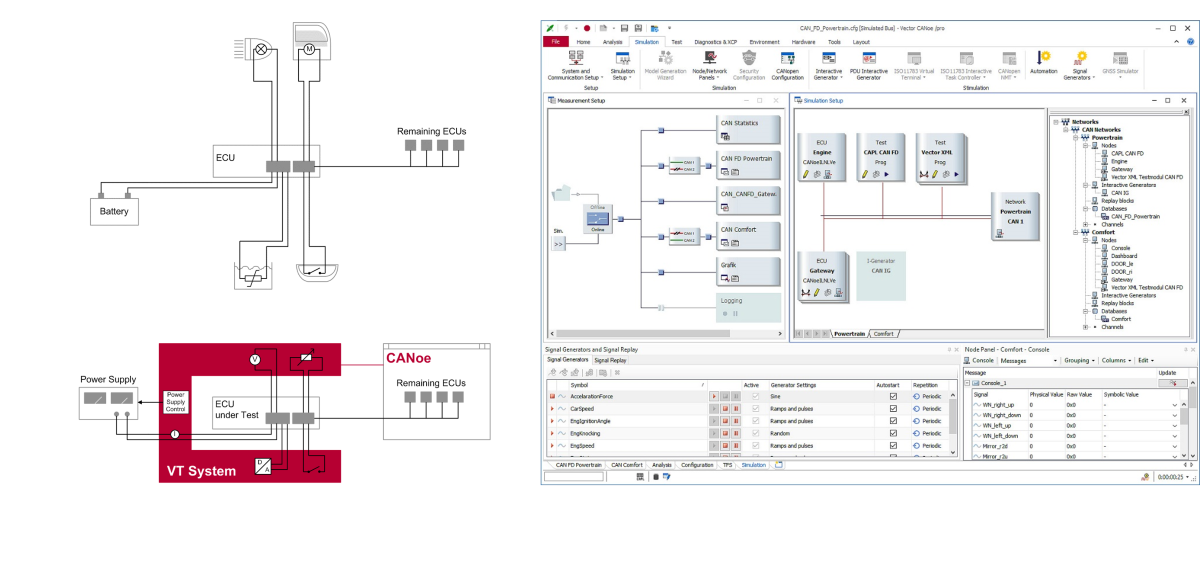Viewport: 1200px width, 565px height.
Task: Toggle Autostart checkbox for EngIgnitionAngle
Action: click(893, 421)
